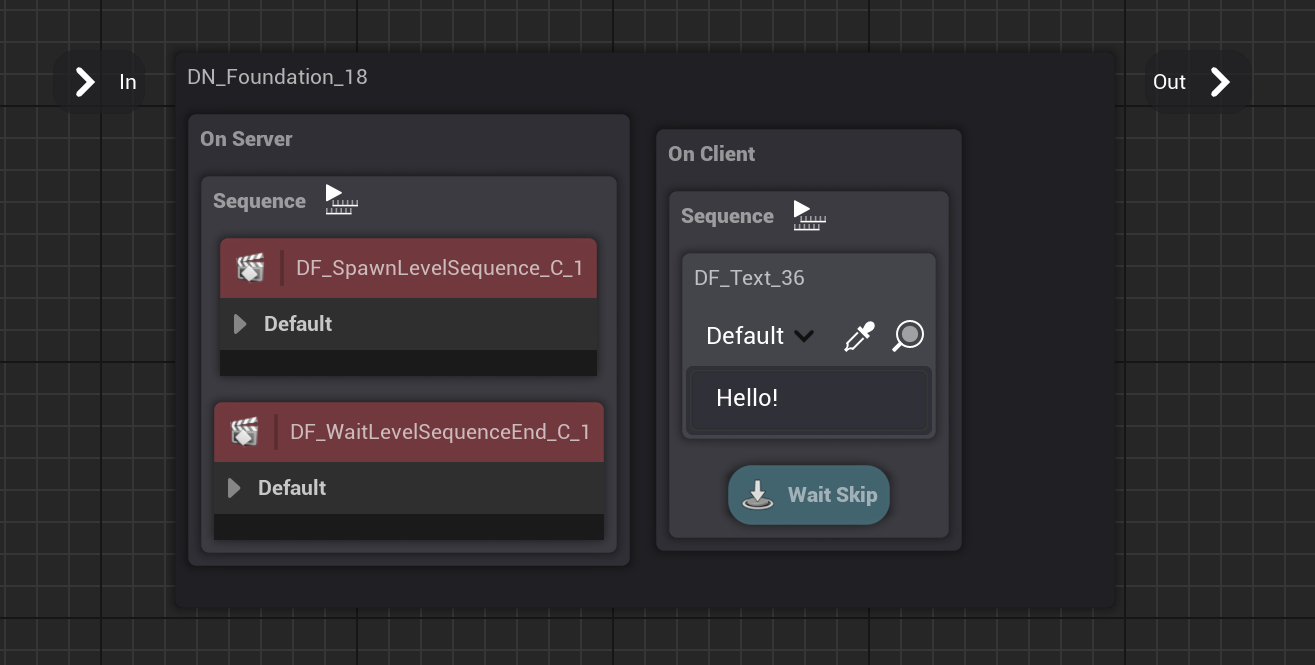
Task: Open the Default dropdown in DF_Text_36
Action: click(x=760, y=336)
